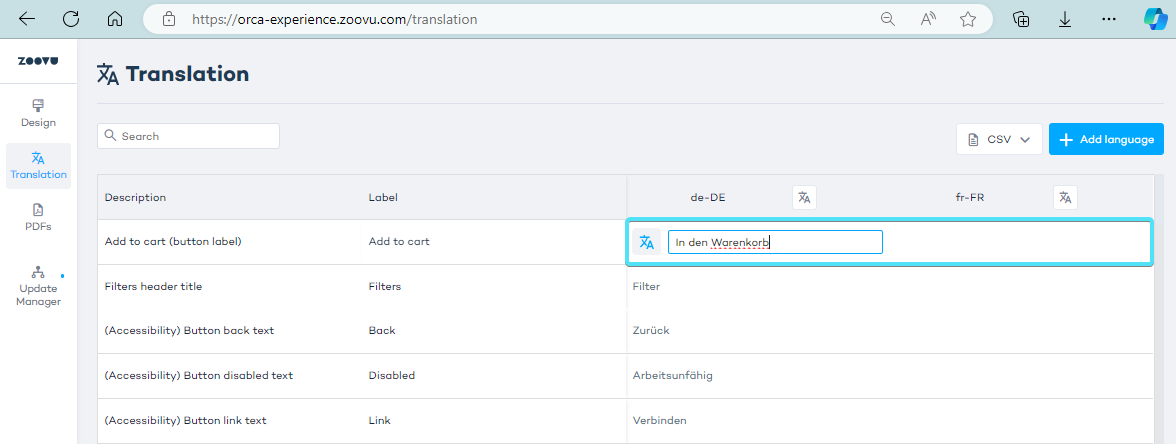Open the Design section in sidebar

coord(38,113)
